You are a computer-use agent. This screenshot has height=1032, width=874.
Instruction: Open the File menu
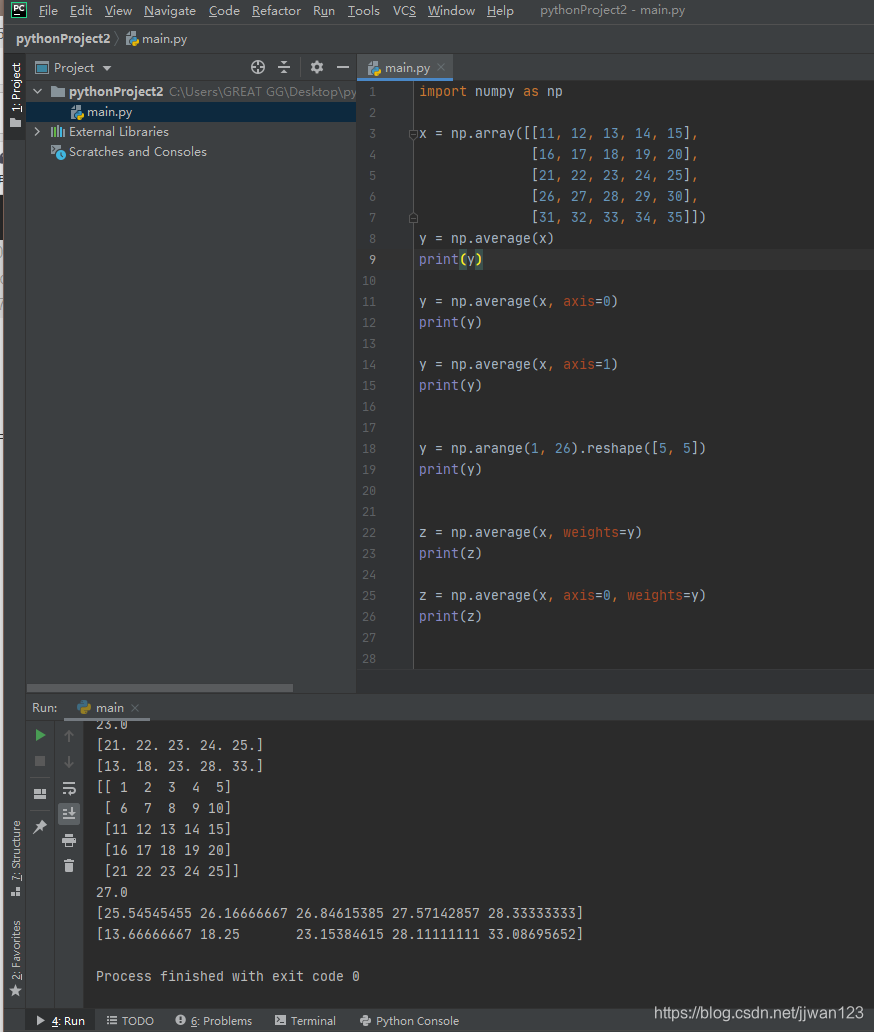tap(48, 11)
